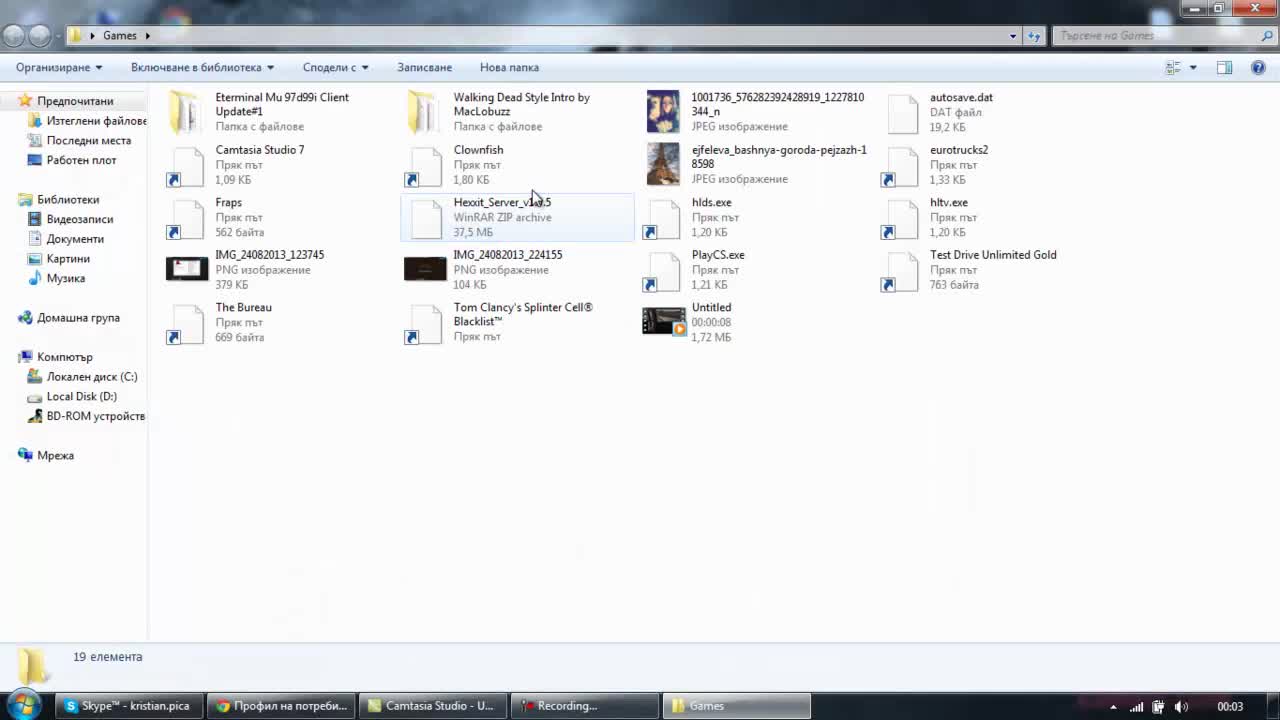Select Домашна група in the sidebar
Image resolution: width=1280 pixels, height=720 pixels.
tap(78, 318)
